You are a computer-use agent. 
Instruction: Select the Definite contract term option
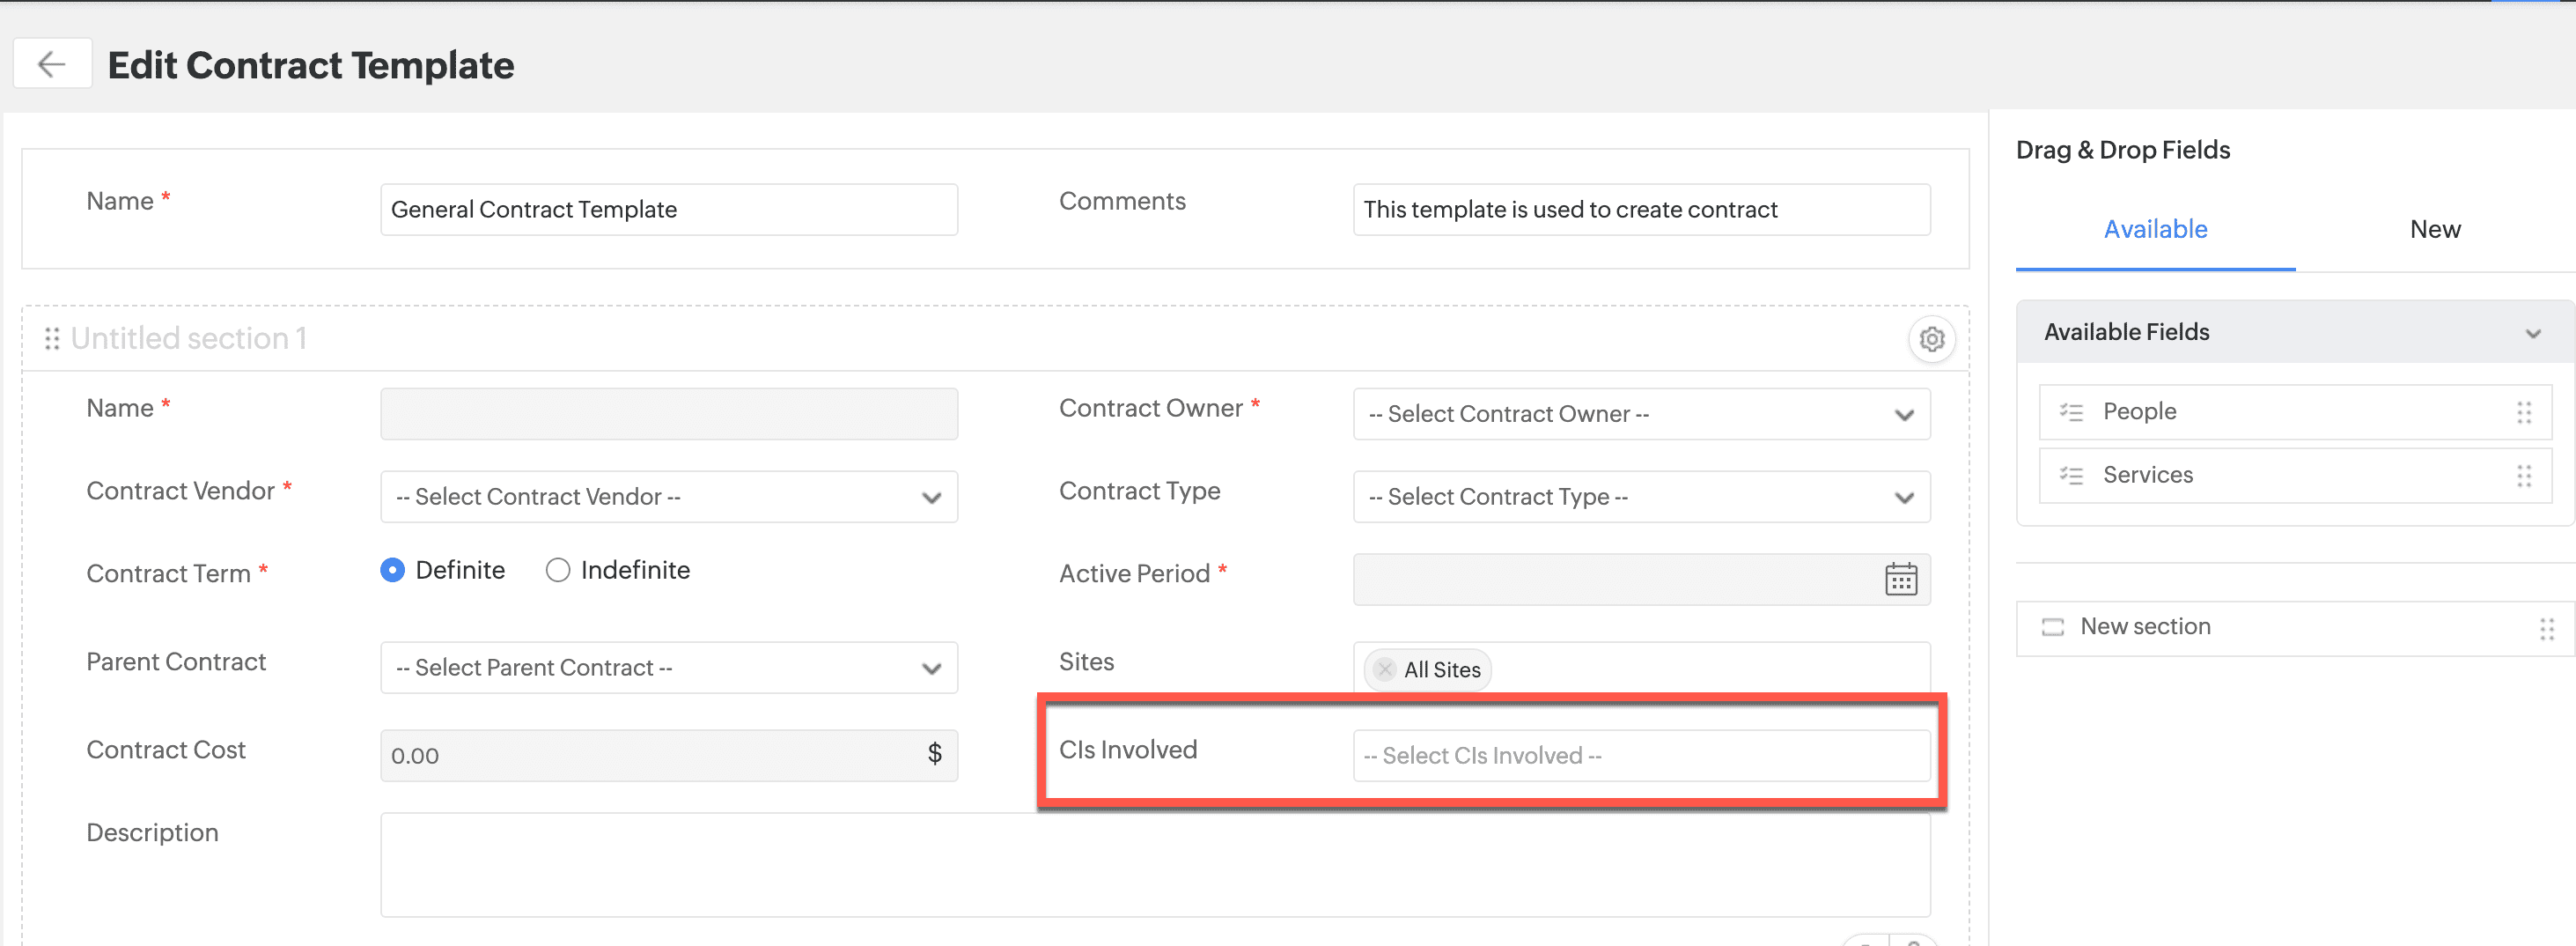pos(393,570)
